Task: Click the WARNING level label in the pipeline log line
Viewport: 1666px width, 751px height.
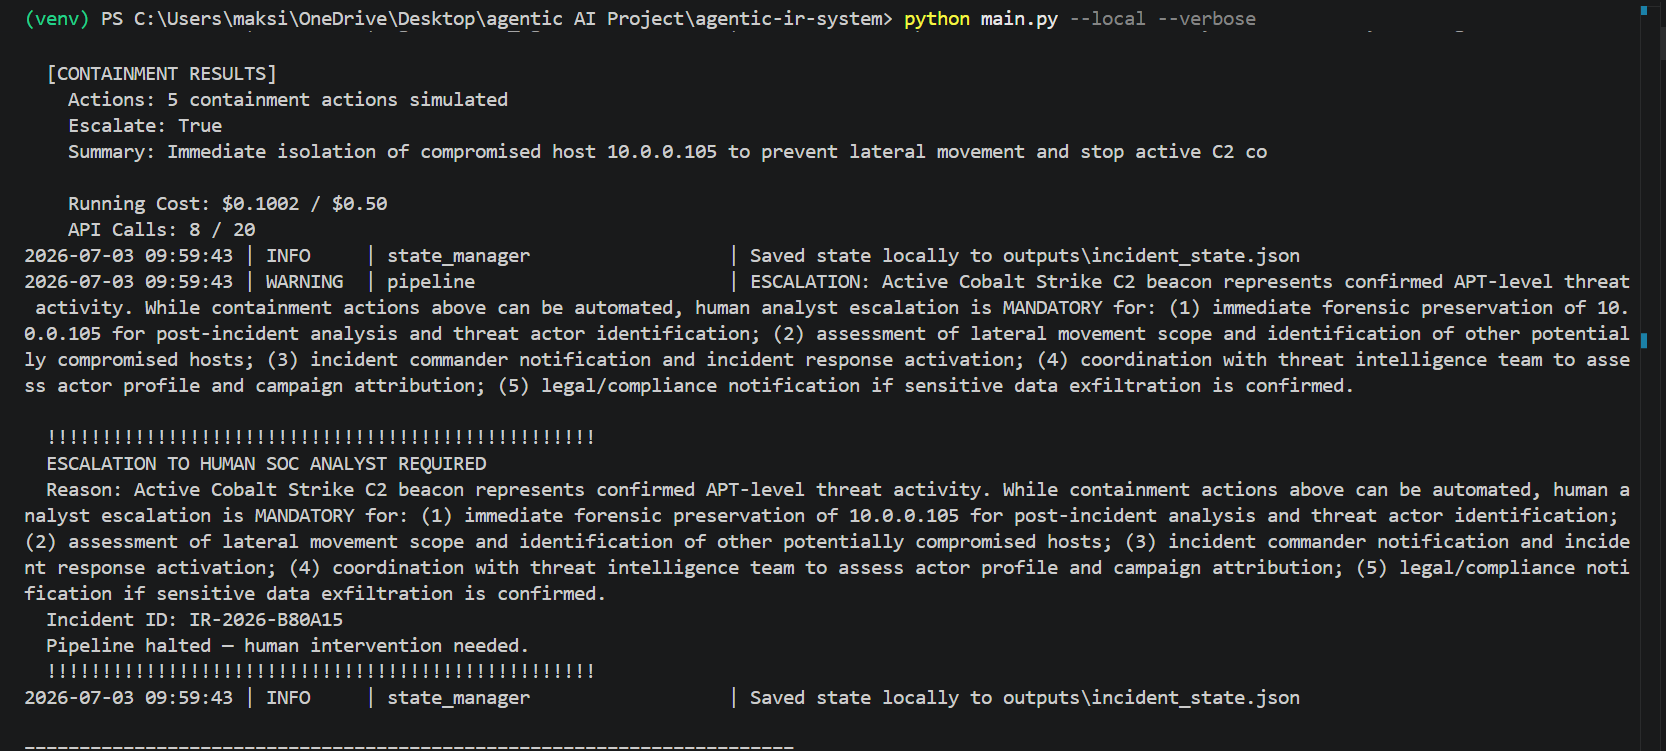Action: point(304,282)
